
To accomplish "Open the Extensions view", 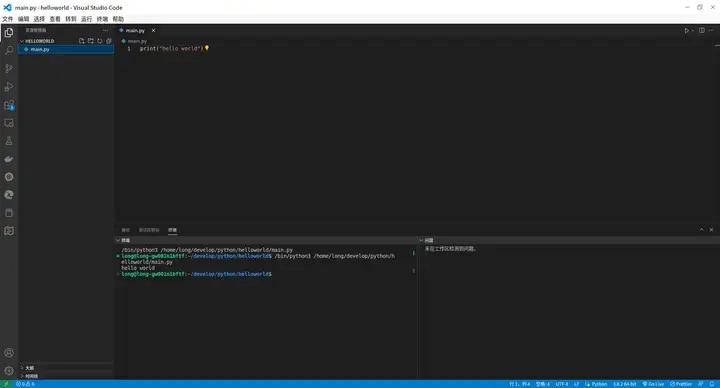I will click(x=9, y=105).
